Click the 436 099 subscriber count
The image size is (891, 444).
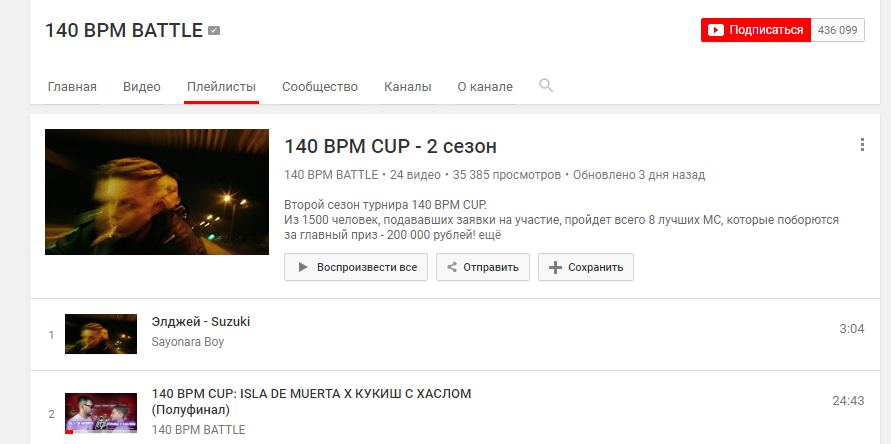[x=838, y=30]
